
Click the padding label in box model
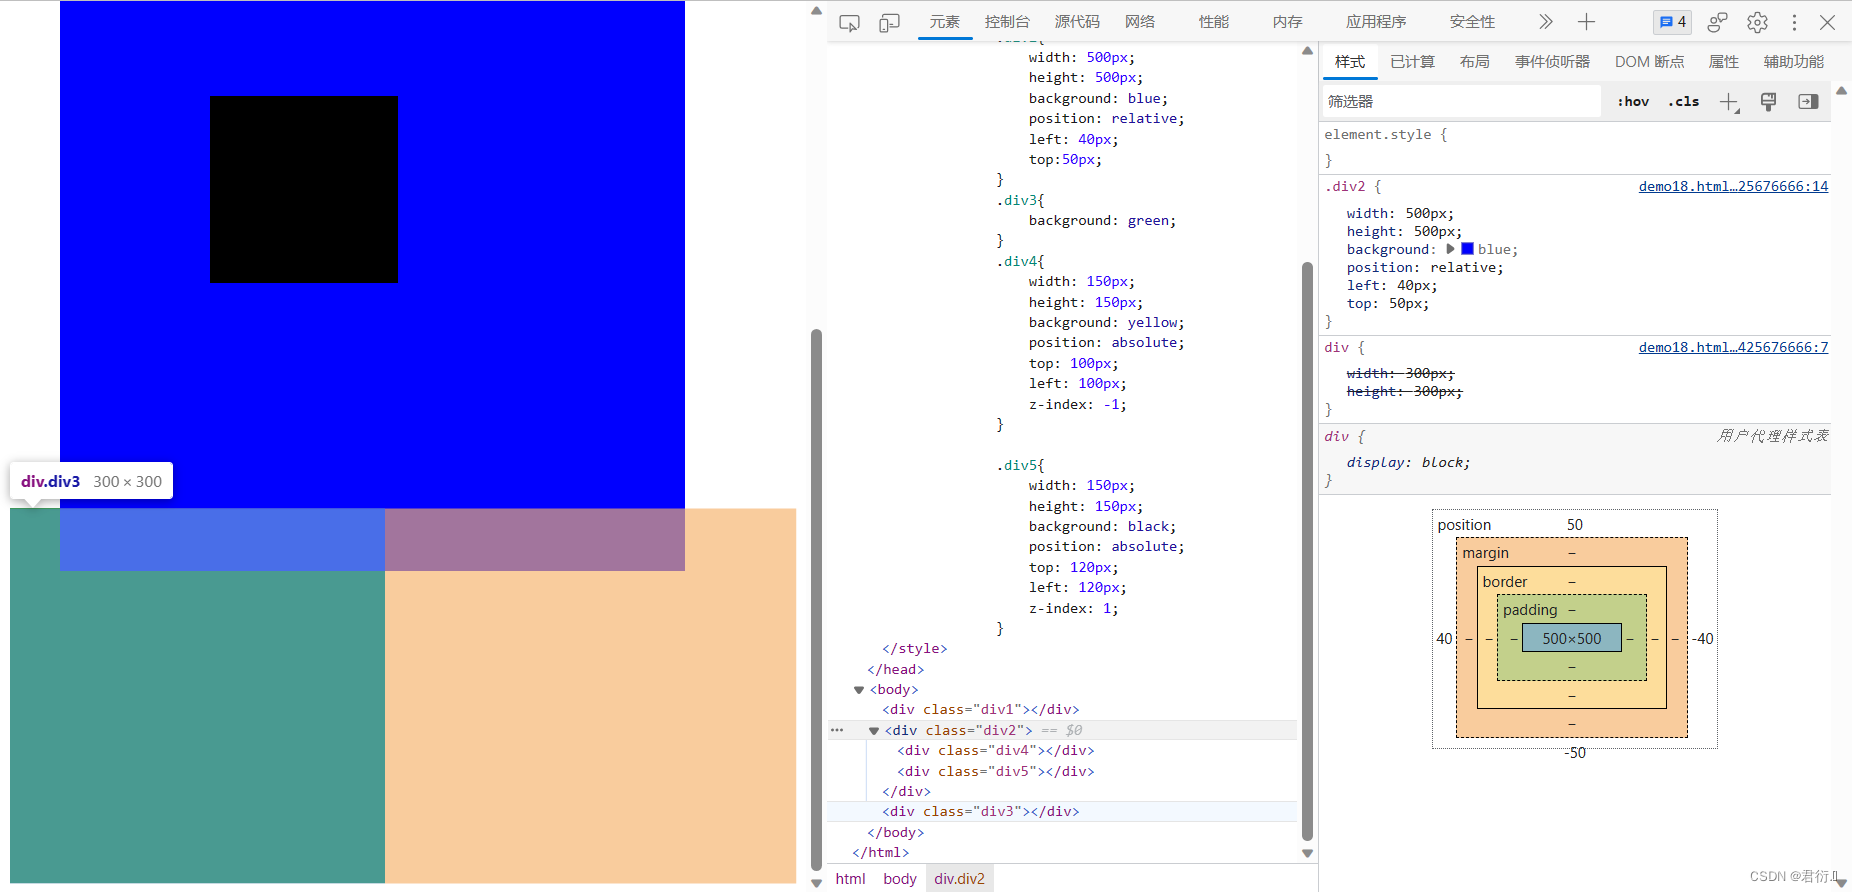coord(1530,610)
